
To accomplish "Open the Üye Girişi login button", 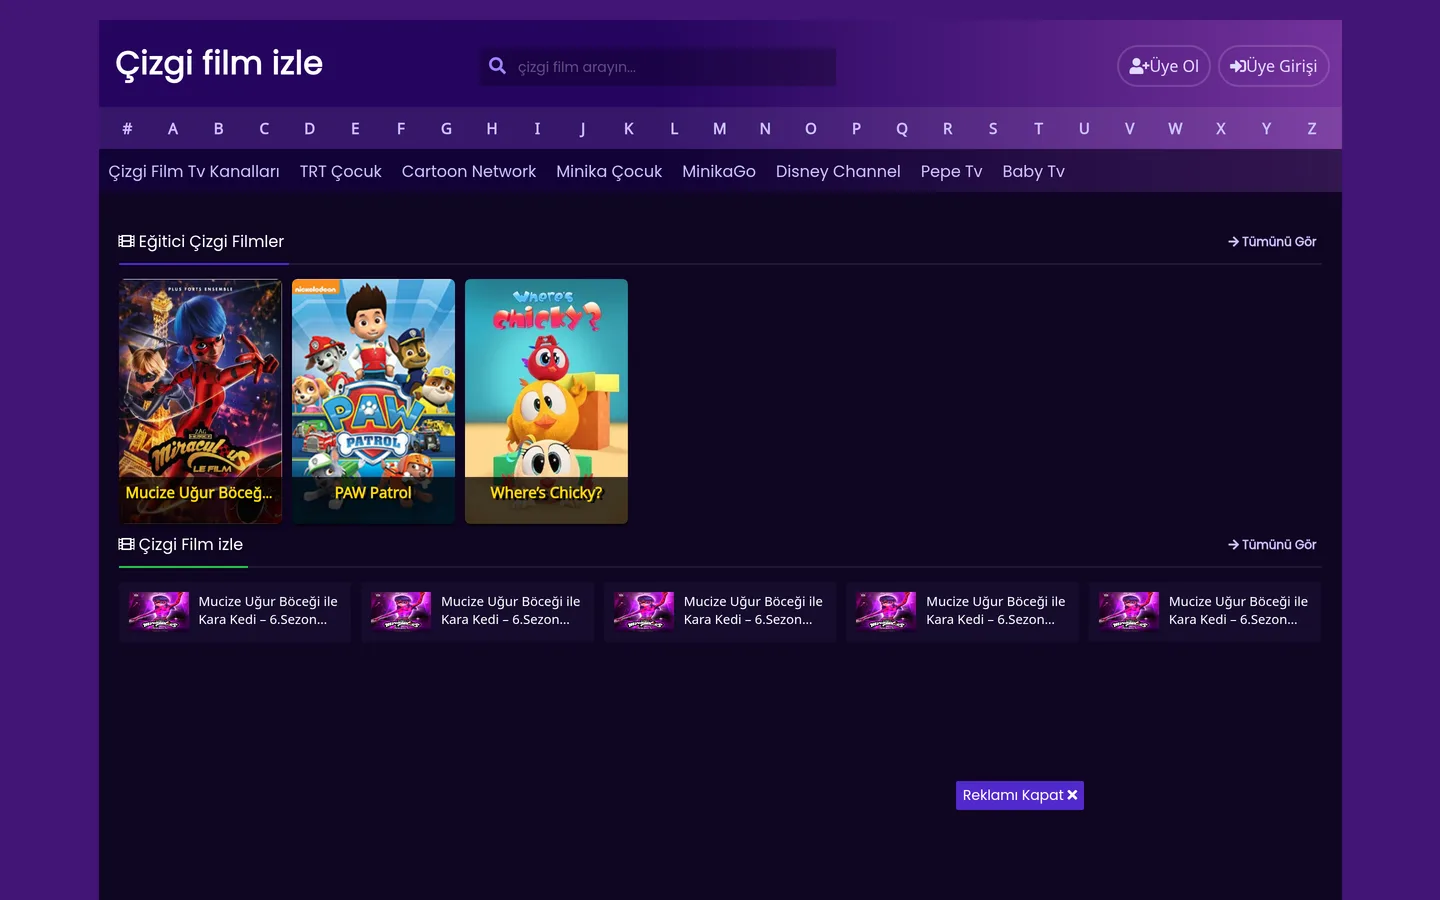I will (x=1274, y=66).
